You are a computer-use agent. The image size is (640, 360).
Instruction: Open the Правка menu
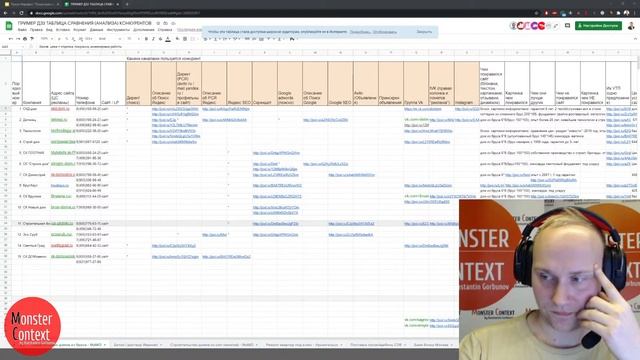36,30
